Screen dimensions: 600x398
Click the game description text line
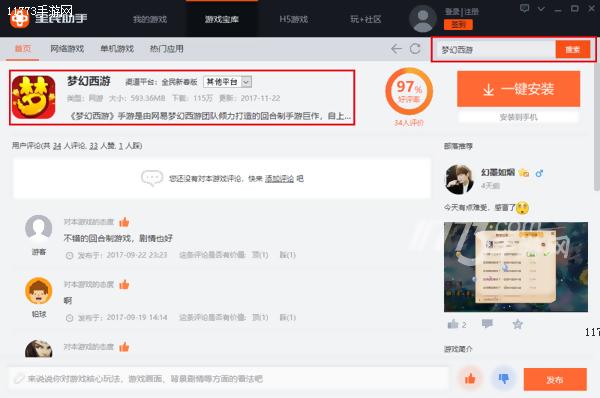point(210,116)
